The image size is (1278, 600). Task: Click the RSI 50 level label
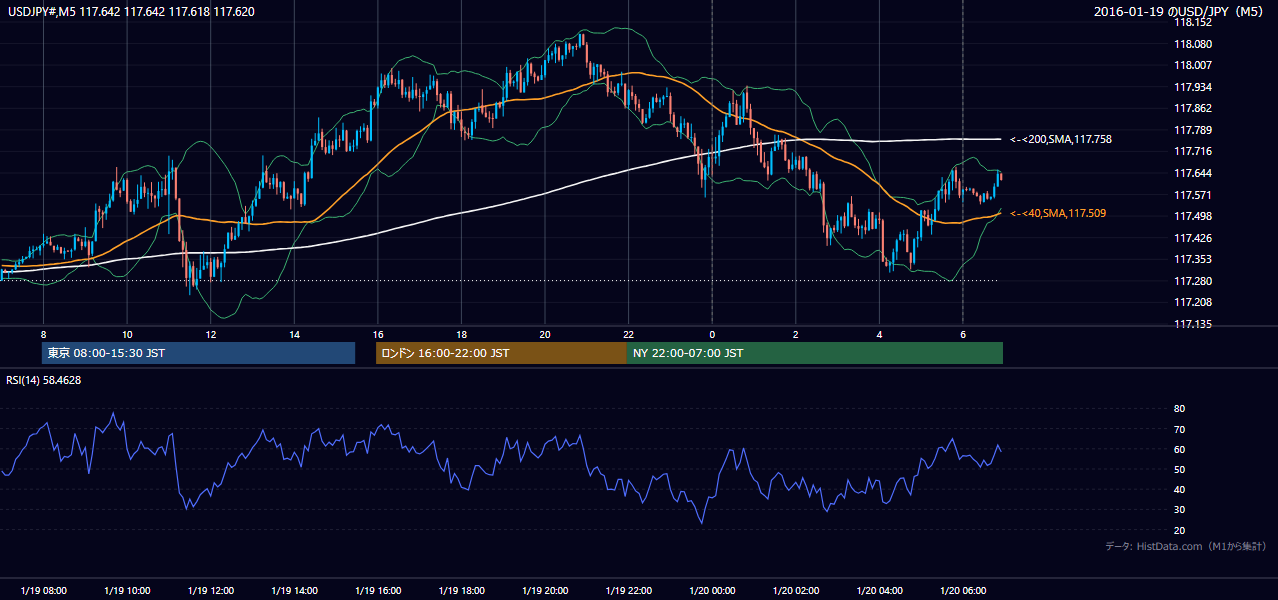1179,470
